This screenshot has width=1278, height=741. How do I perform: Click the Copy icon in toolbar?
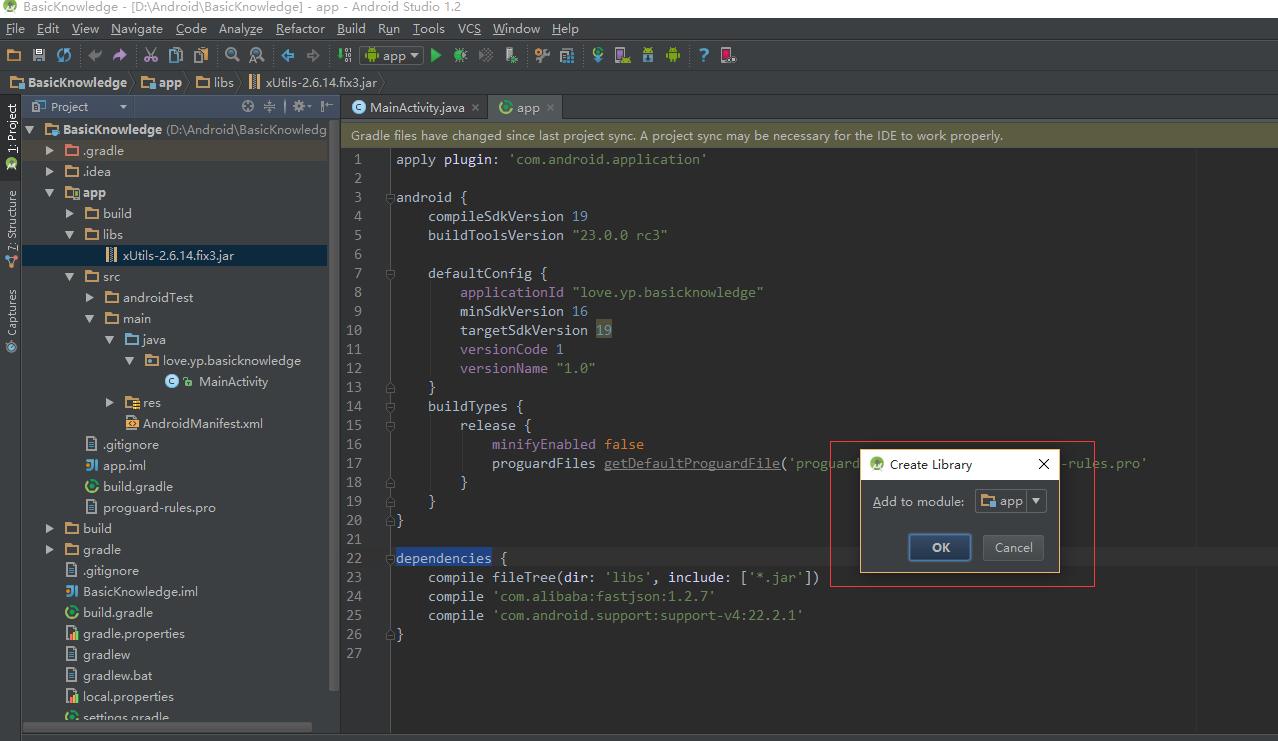pyautogui.click(x=176, y=55)
